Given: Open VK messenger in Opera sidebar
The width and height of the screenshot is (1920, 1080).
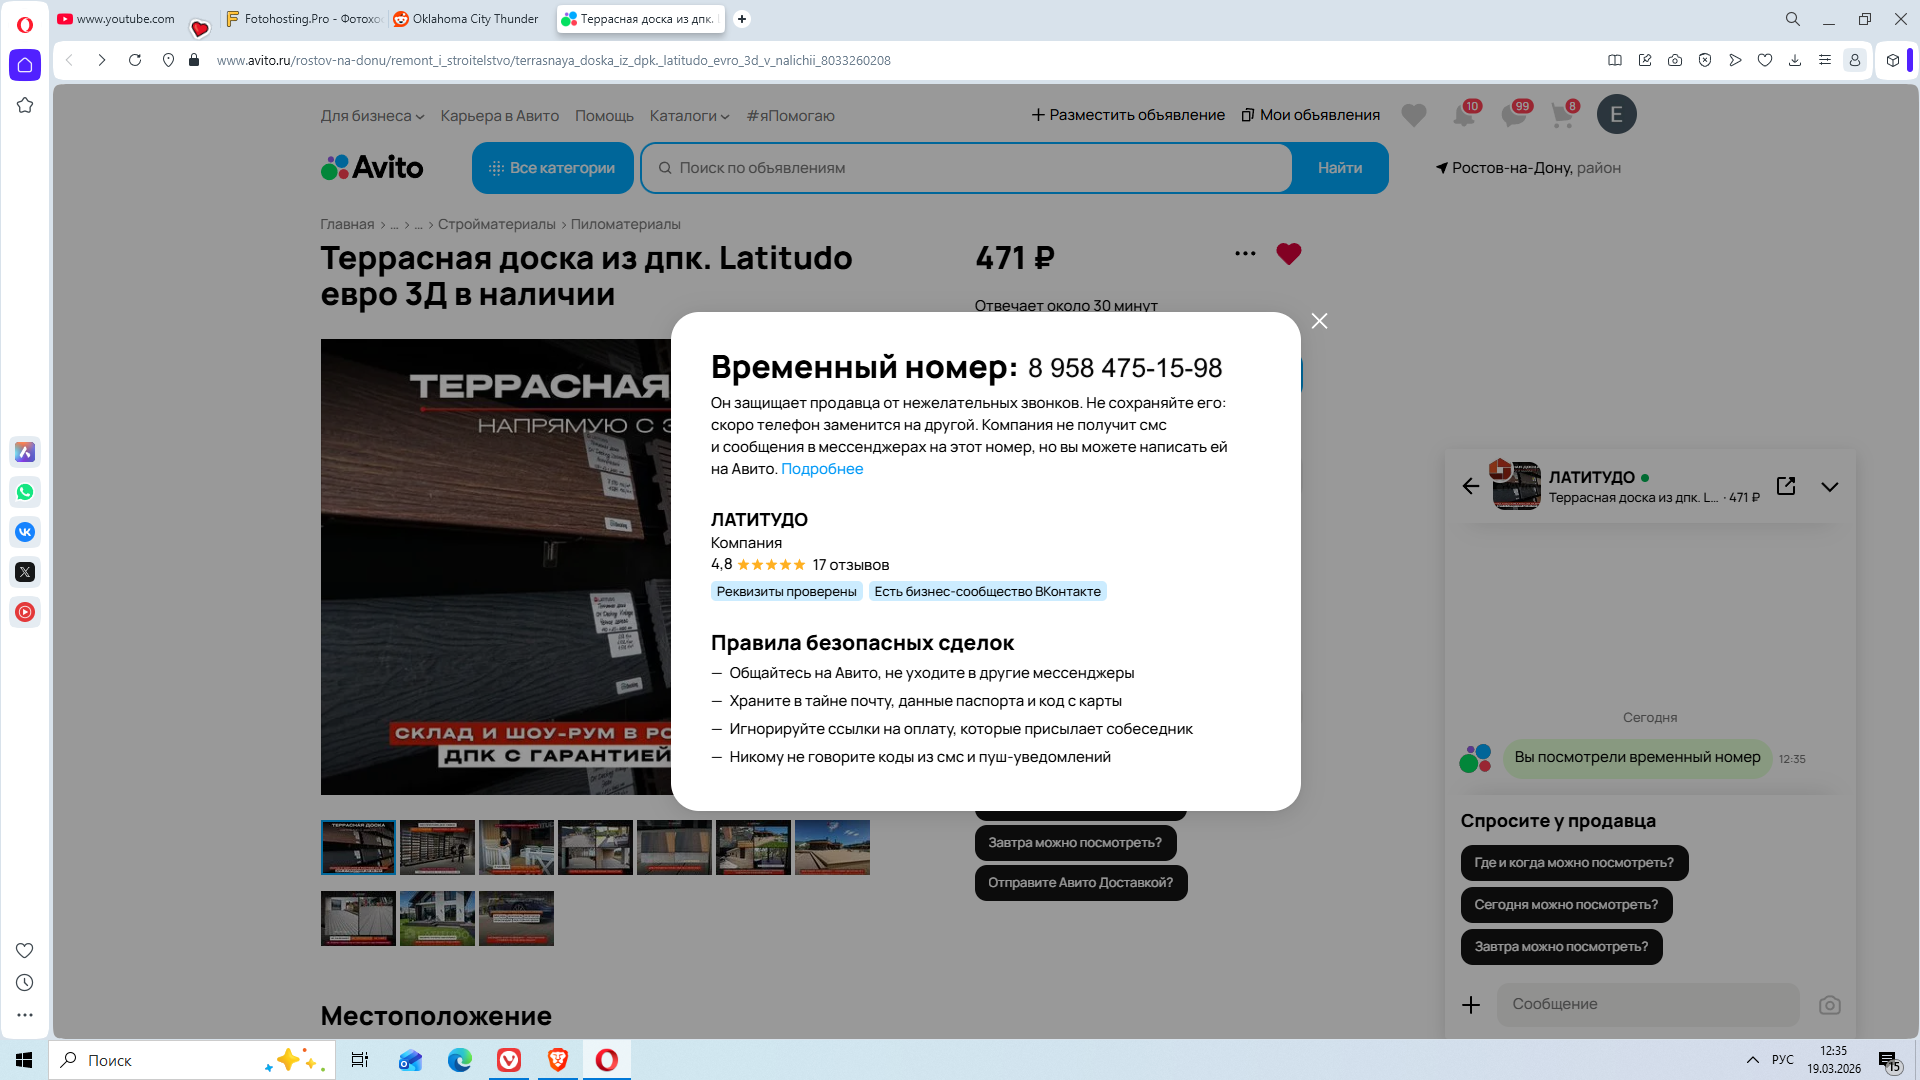Looking at the screenshot, I should pos(25,532).
